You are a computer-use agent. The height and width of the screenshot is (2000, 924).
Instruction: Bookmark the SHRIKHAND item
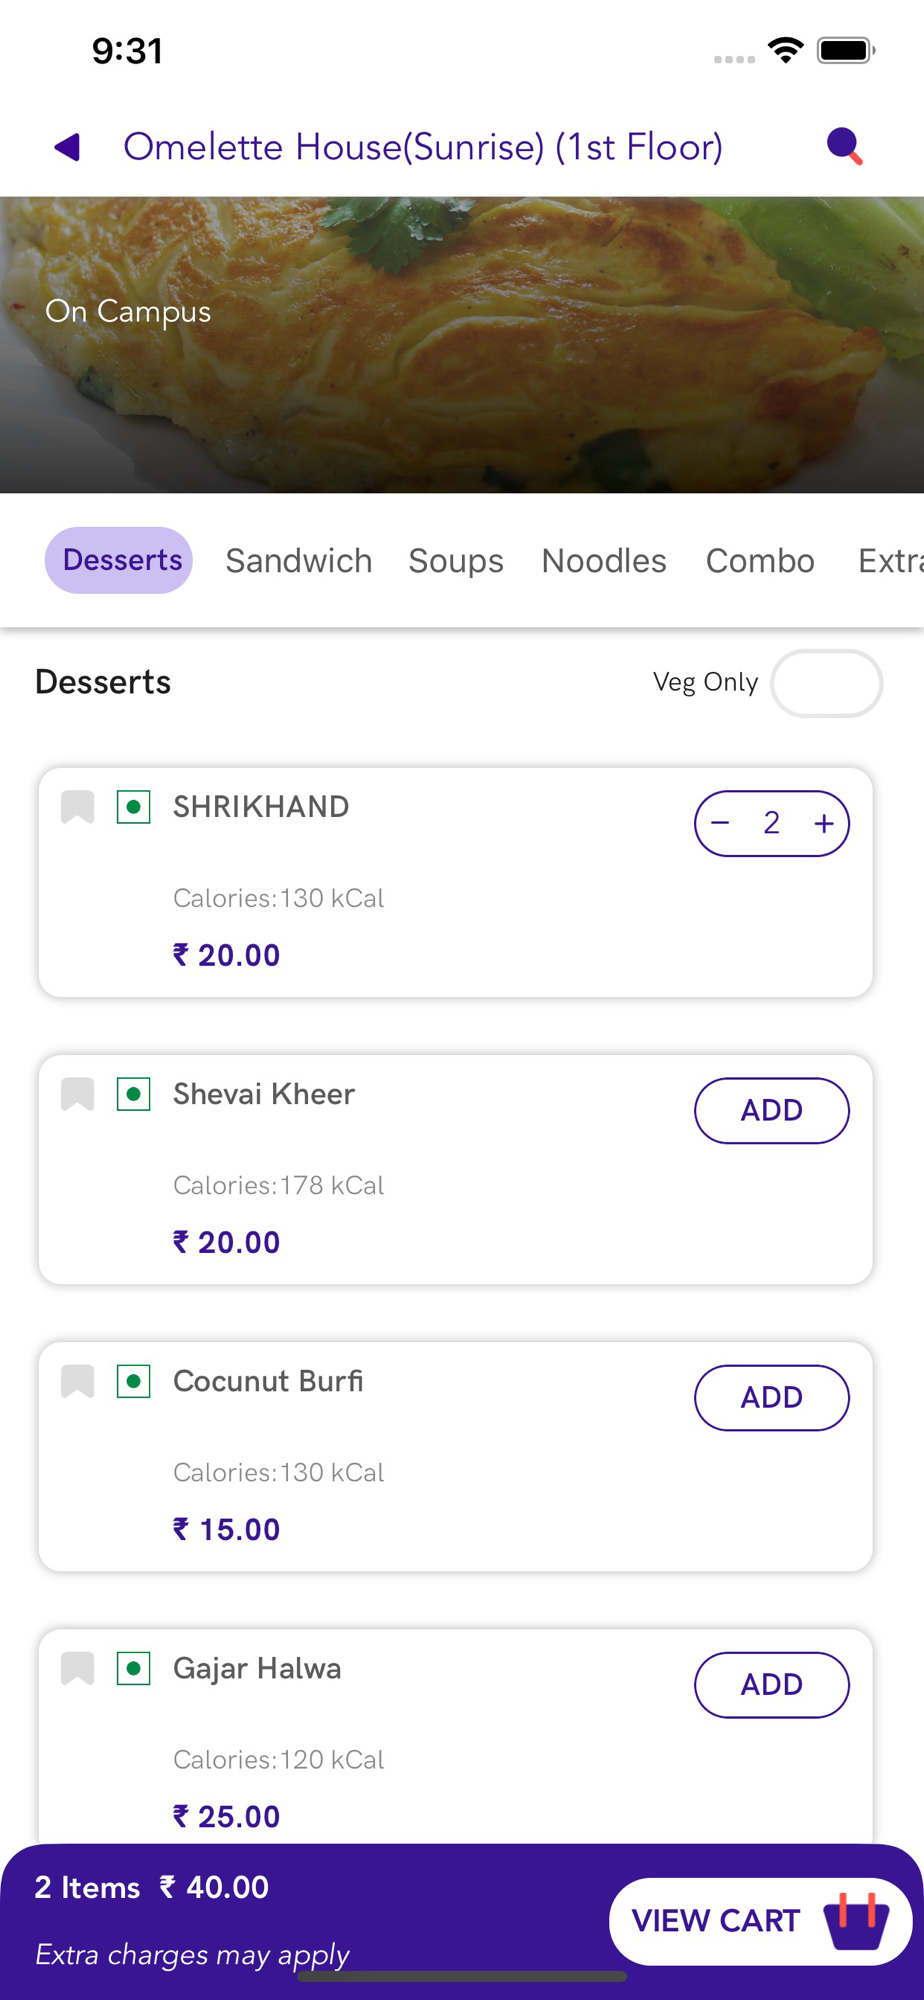pyautogui.click(x=77, y=807)
